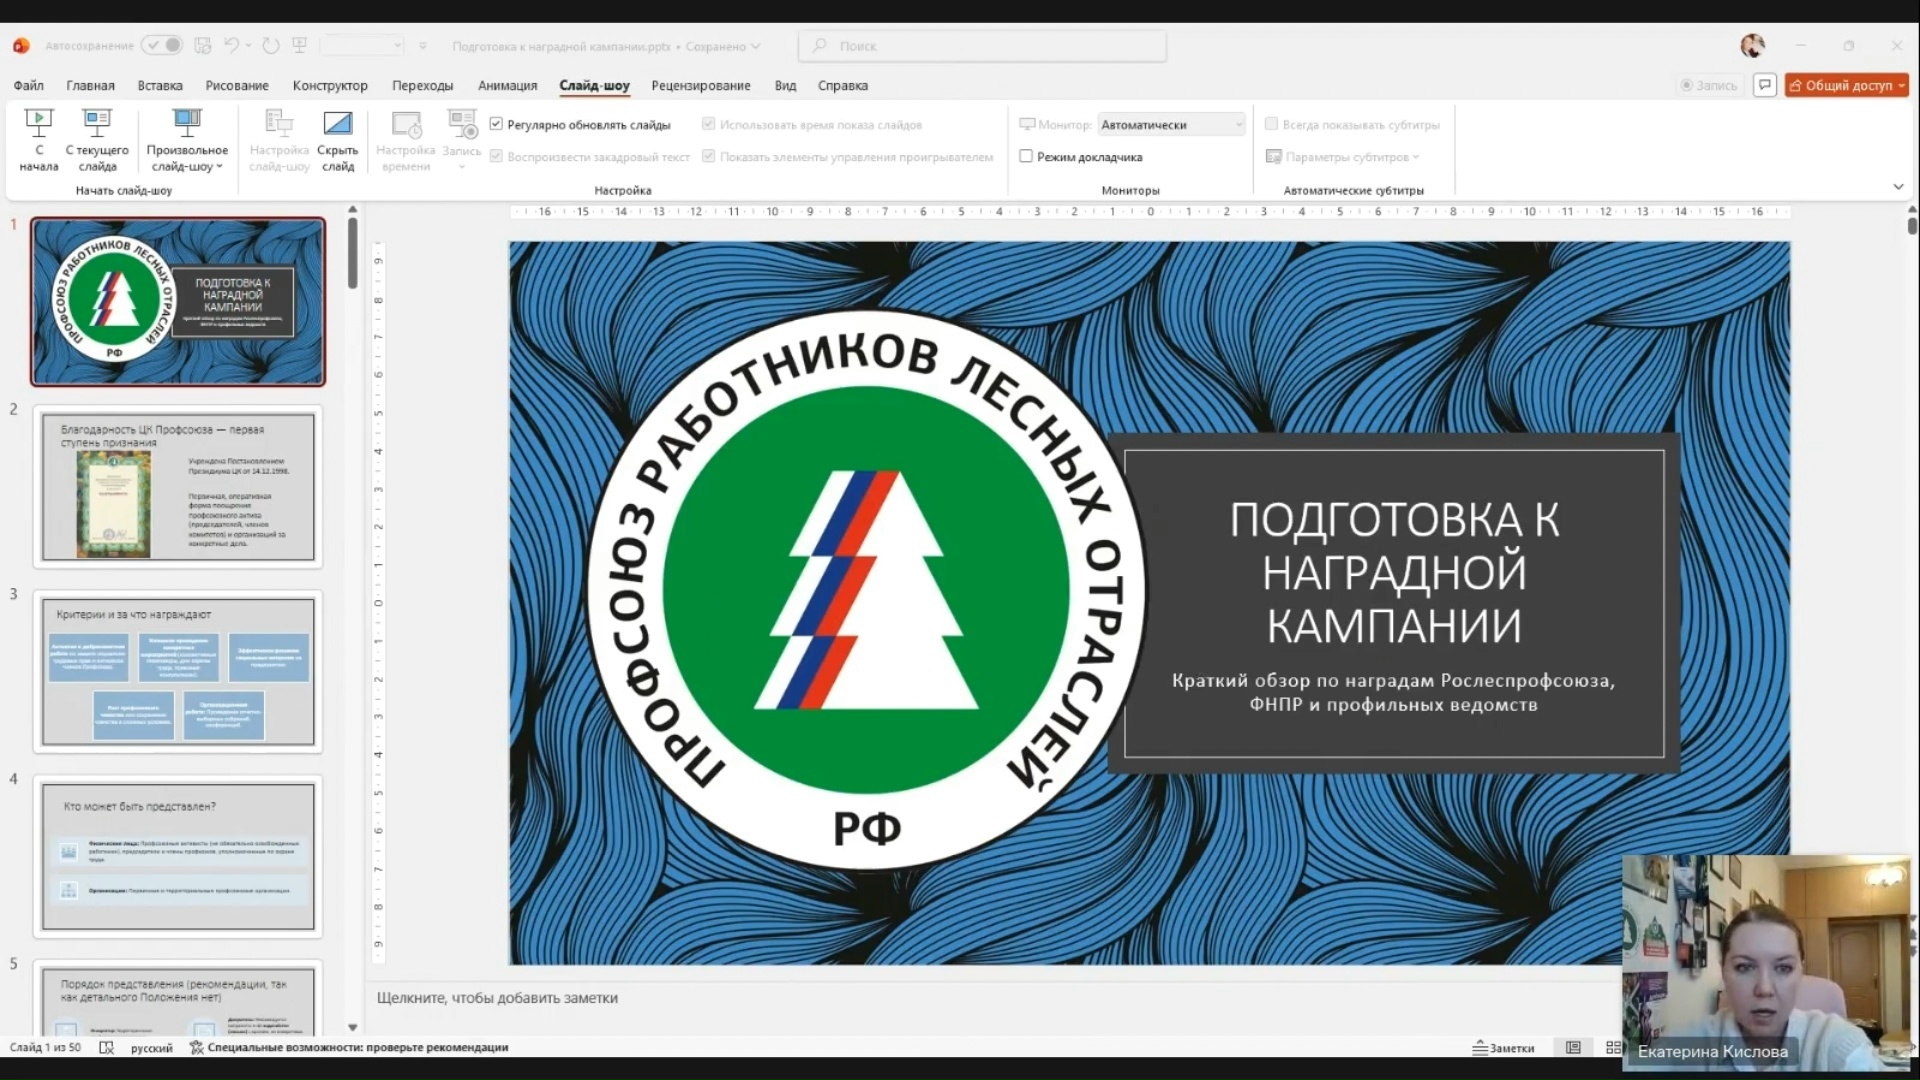Open the Рецензирование tab
This screenshot has width=1920, height=1080.
pyautogui.click(x=702, y=86)
